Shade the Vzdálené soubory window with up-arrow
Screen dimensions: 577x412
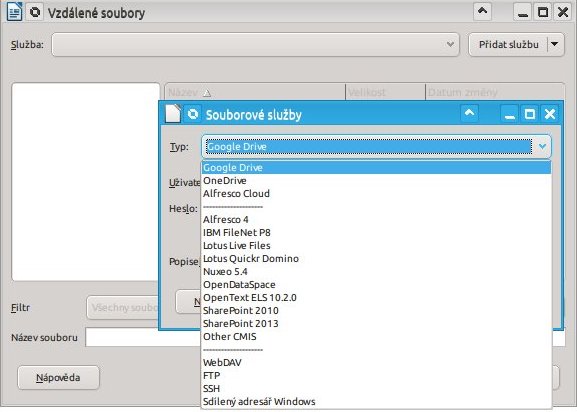tap(482, 11)
